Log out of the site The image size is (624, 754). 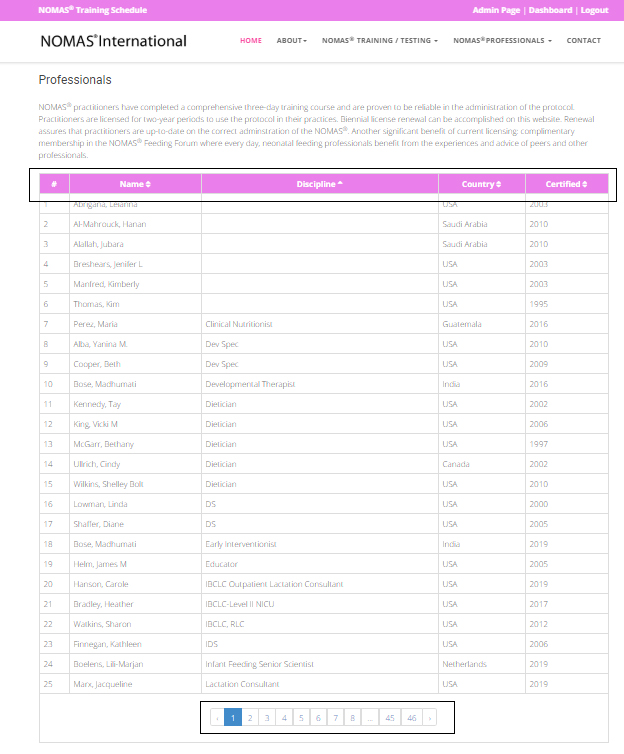tap(594, 10)
